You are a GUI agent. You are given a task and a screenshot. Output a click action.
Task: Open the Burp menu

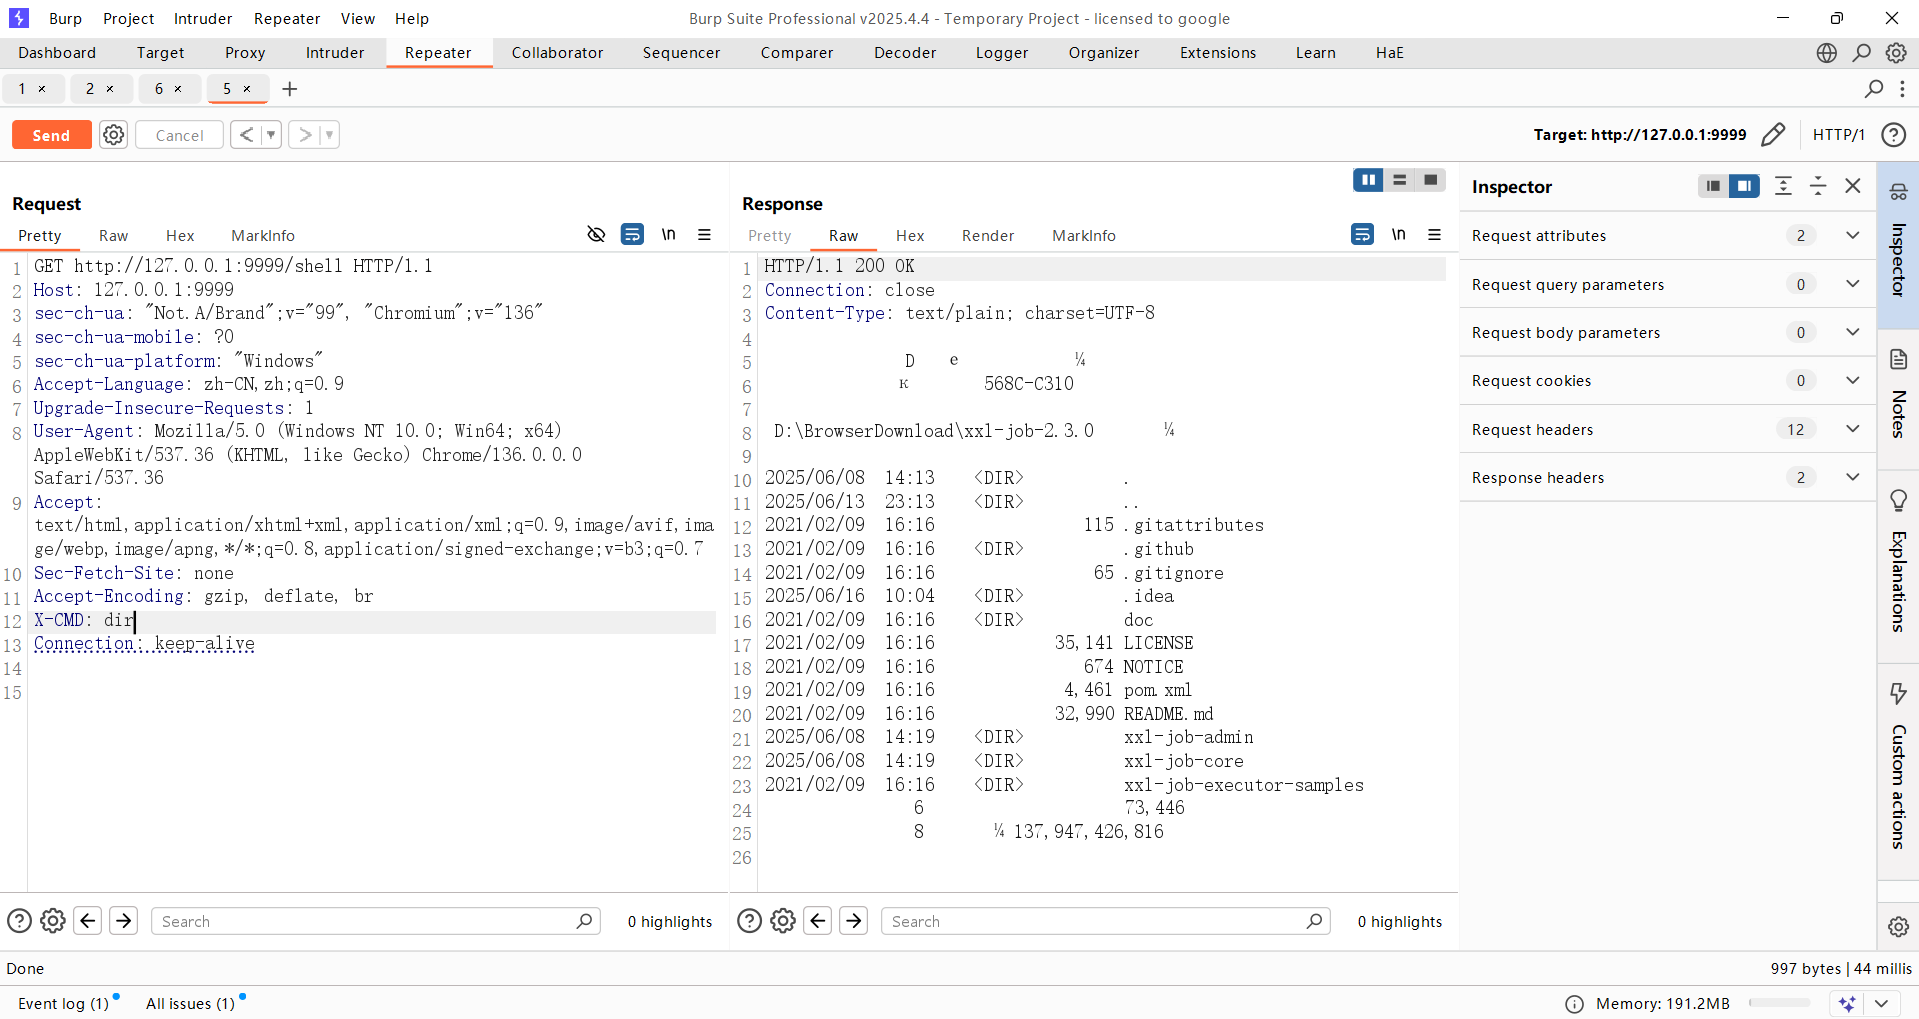(x=65, y=18)
